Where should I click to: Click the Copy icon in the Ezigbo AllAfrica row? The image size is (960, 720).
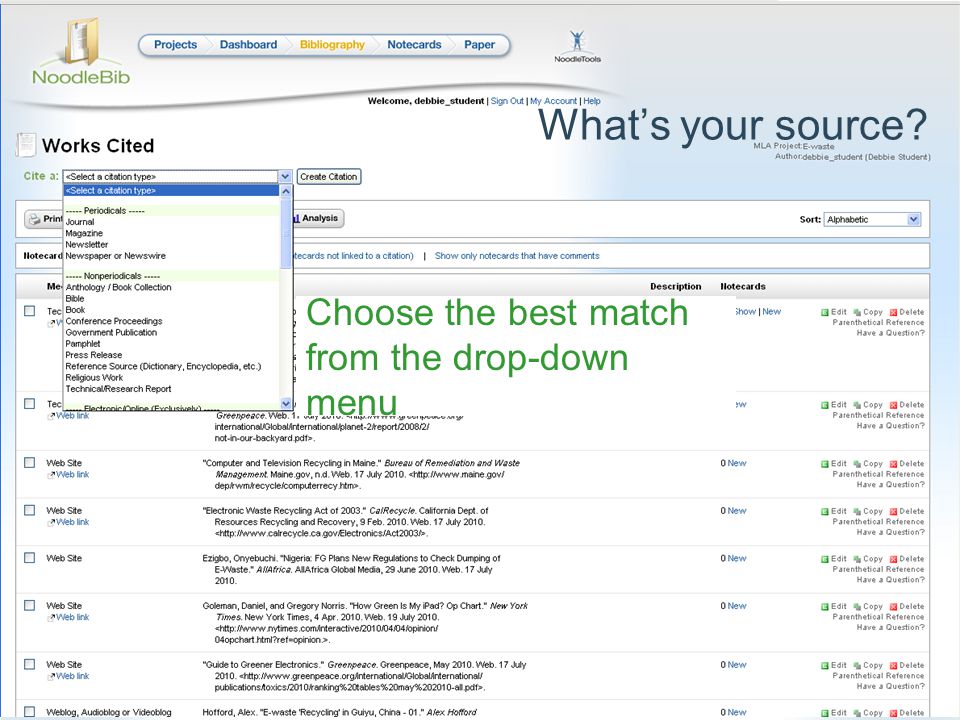coord(857,560)
